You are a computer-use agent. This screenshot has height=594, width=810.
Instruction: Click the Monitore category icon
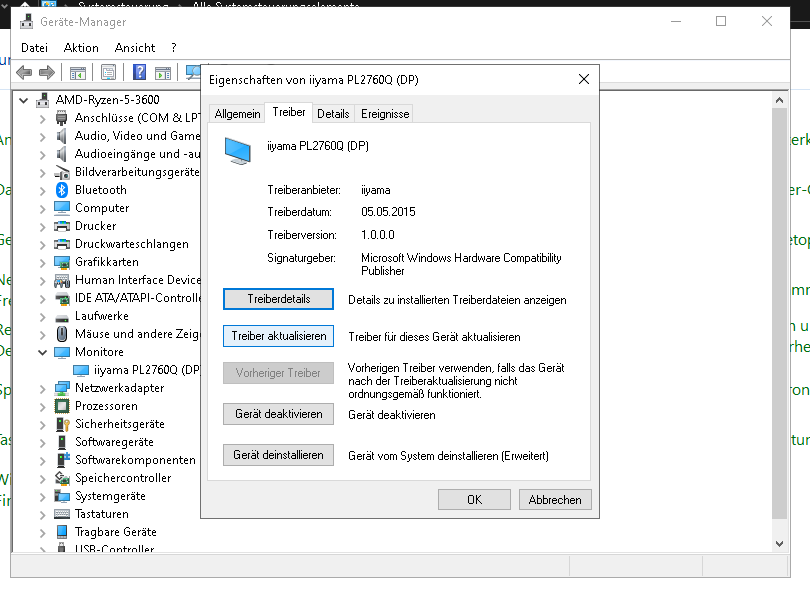point(62,352)
